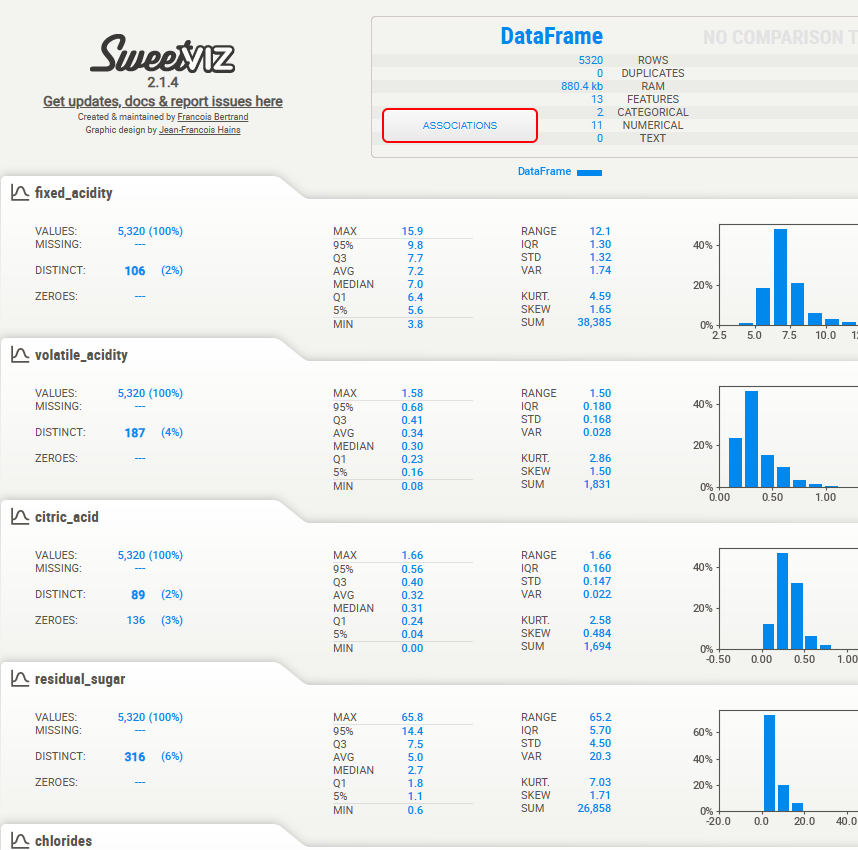Click fixed_acidity RANGE value 12.1

(x=600, y=231)
